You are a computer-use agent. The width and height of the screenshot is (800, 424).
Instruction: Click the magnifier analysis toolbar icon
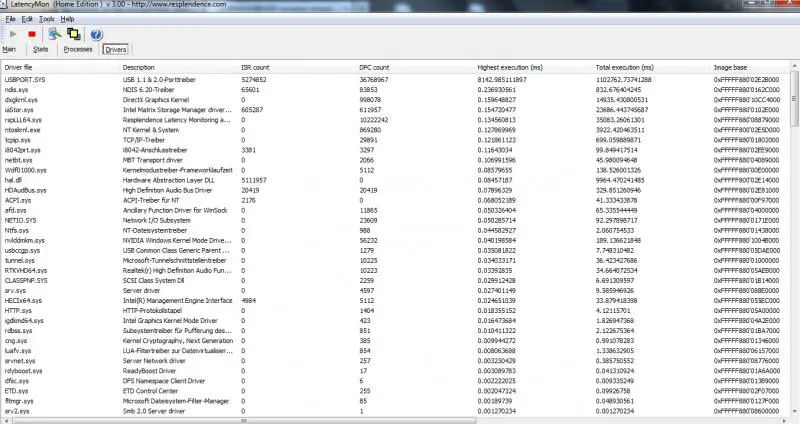[53, 34]
